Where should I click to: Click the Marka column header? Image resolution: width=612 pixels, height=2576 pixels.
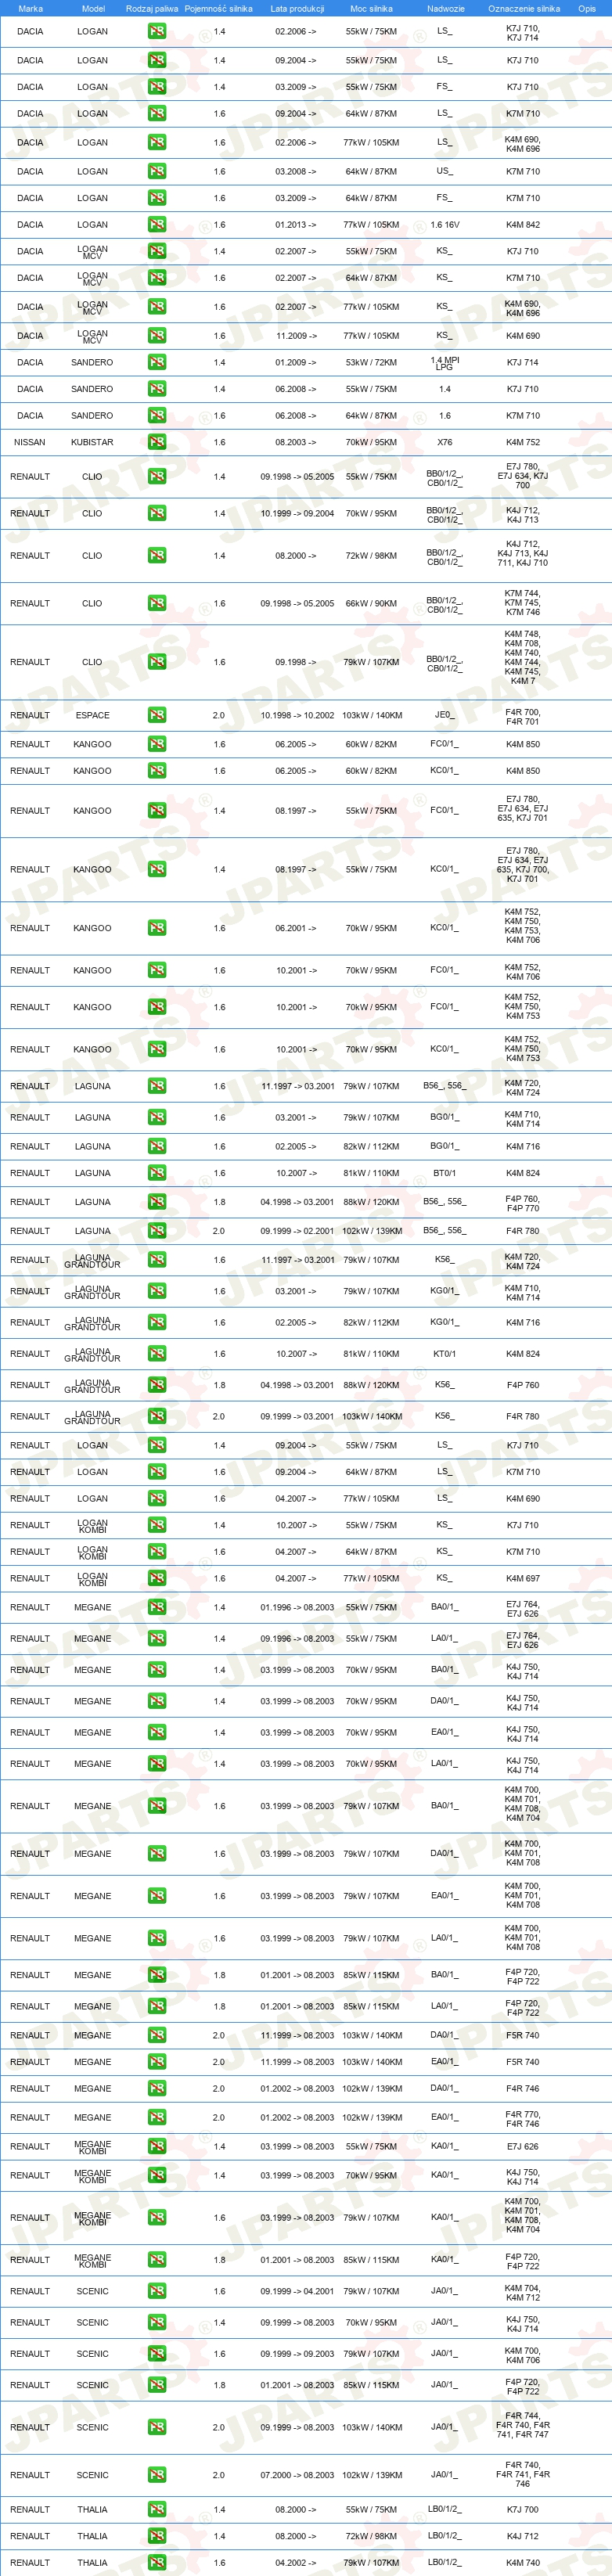coord(30,8)
